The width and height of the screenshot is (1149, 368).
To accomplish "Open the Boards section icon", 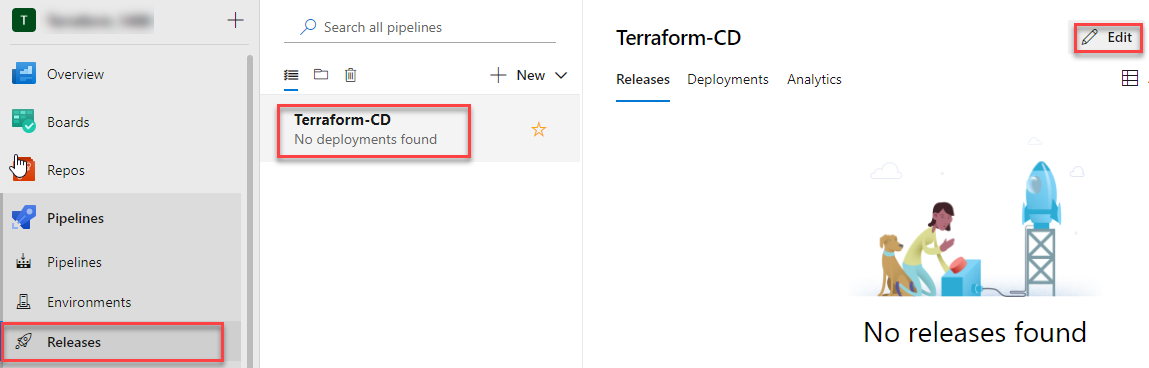I will (x=24, y=122).
